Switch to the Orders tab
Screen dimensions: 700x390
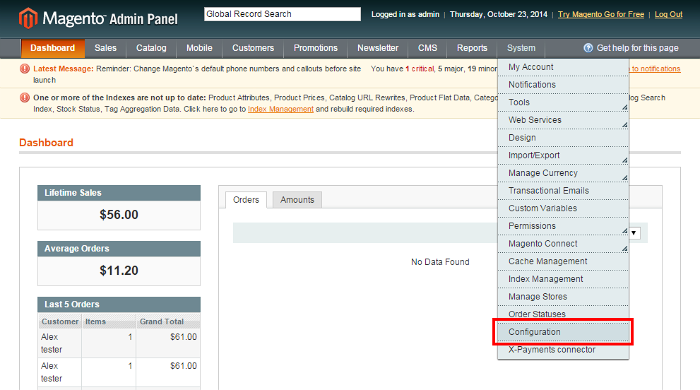pyautogui.click(x=246, y=200)
